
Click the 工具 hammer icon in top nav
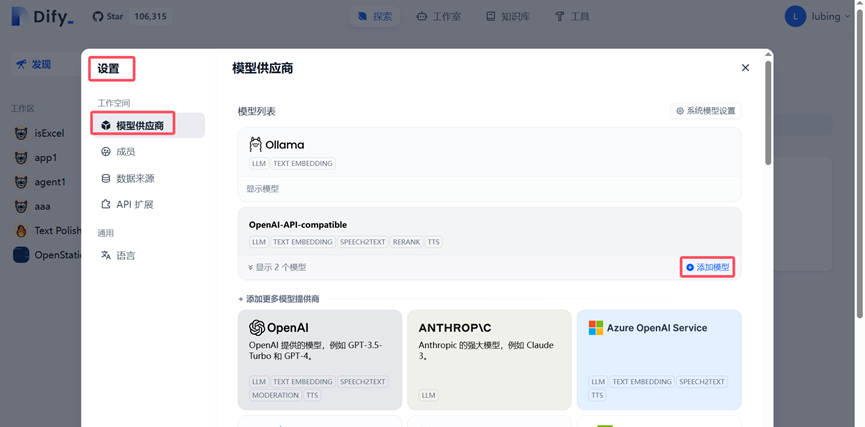[x=559, y=17]
